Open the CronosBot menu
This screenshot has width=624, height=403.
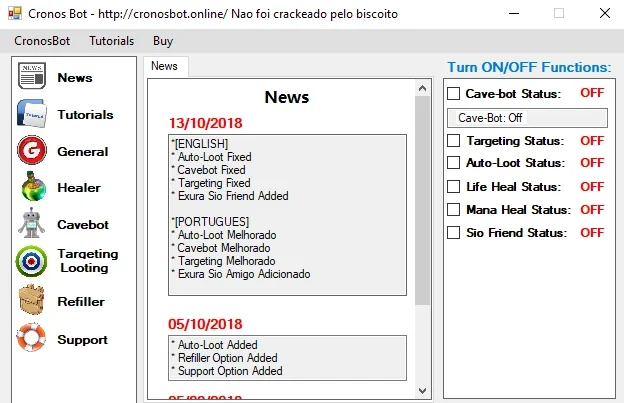(42, 41)
